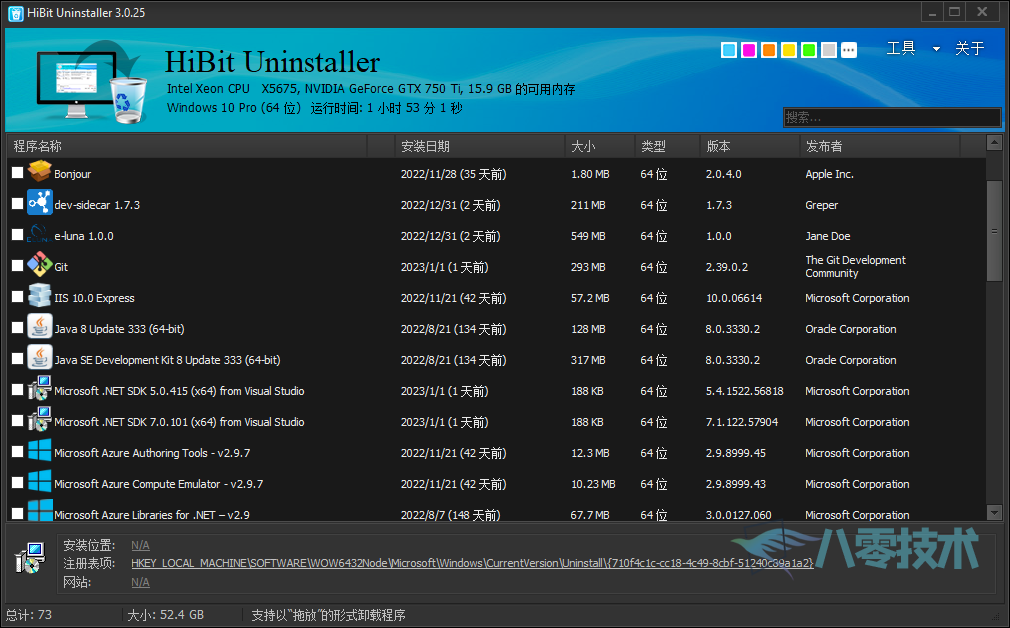Screen dimensions: 1010x628
Task: Click the N/A link beside 安装位置
Action: [140, 545]
